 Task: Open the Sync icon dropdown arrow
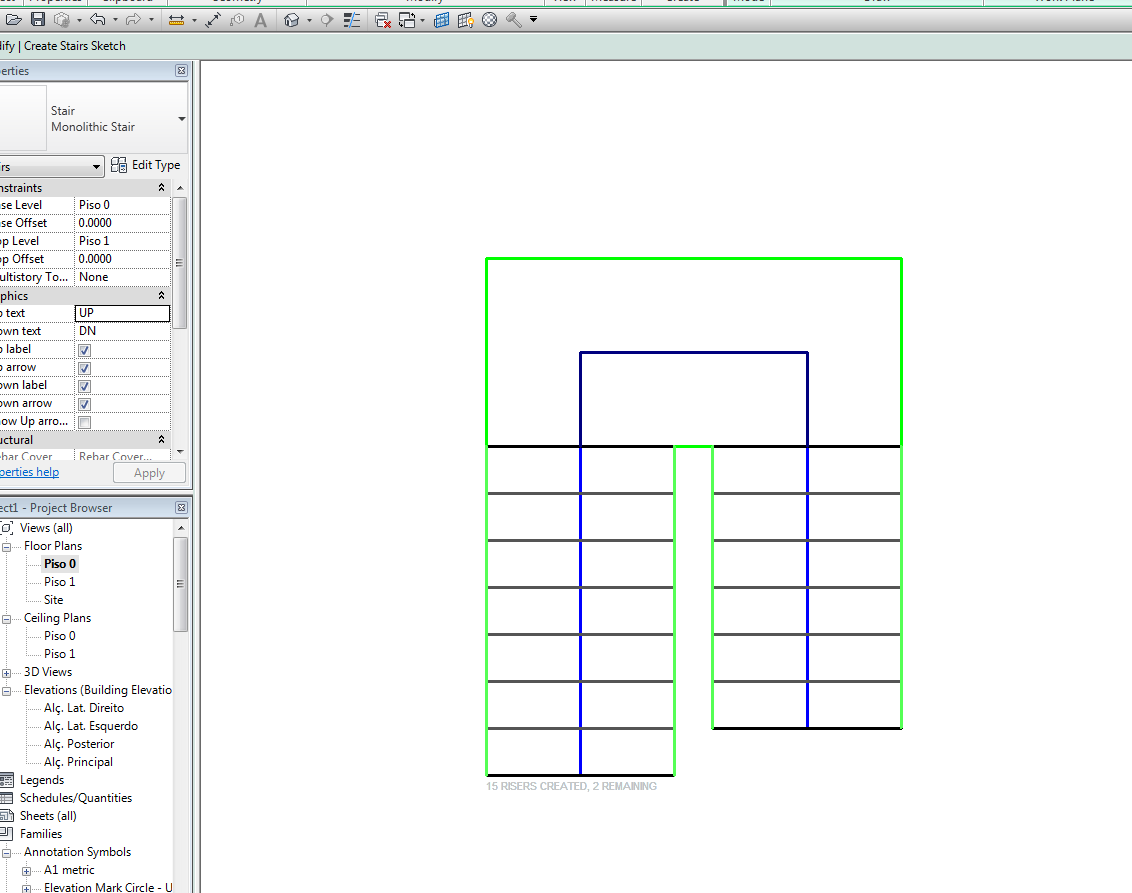coord(79,20)
